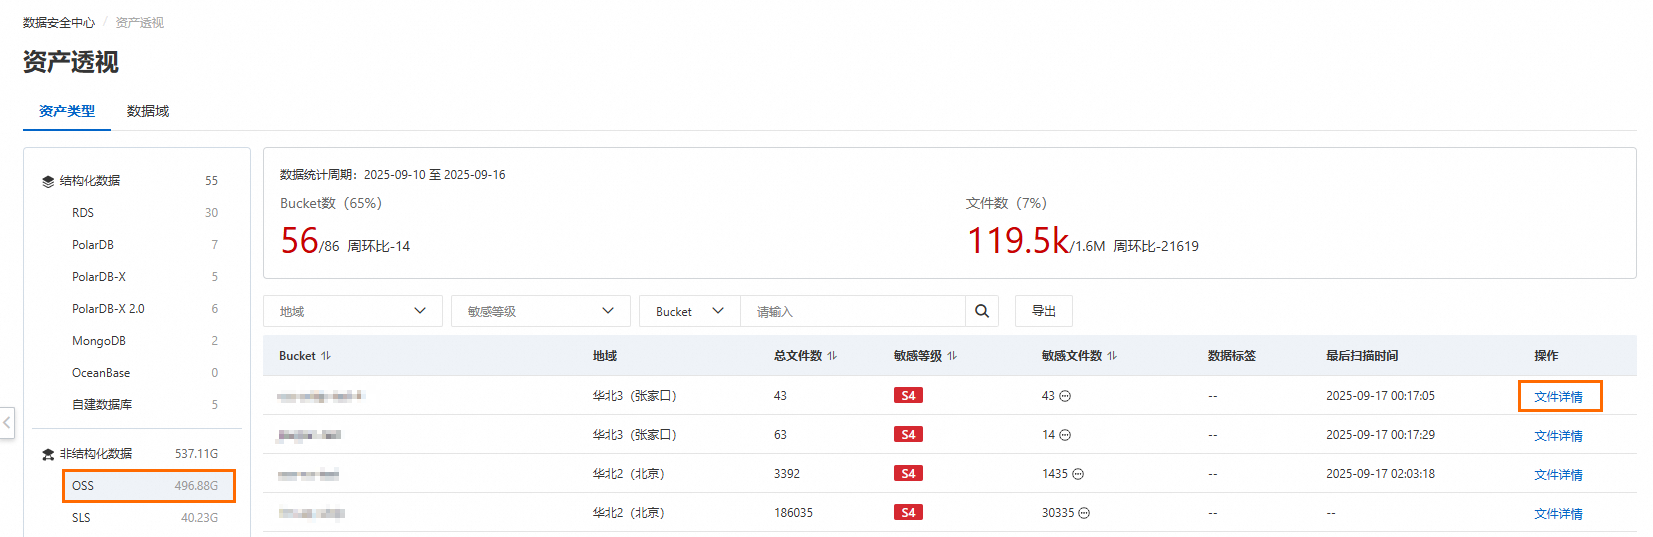
Task: Sort by sensitivity level column icon
Action: click(x=952, y=356)
